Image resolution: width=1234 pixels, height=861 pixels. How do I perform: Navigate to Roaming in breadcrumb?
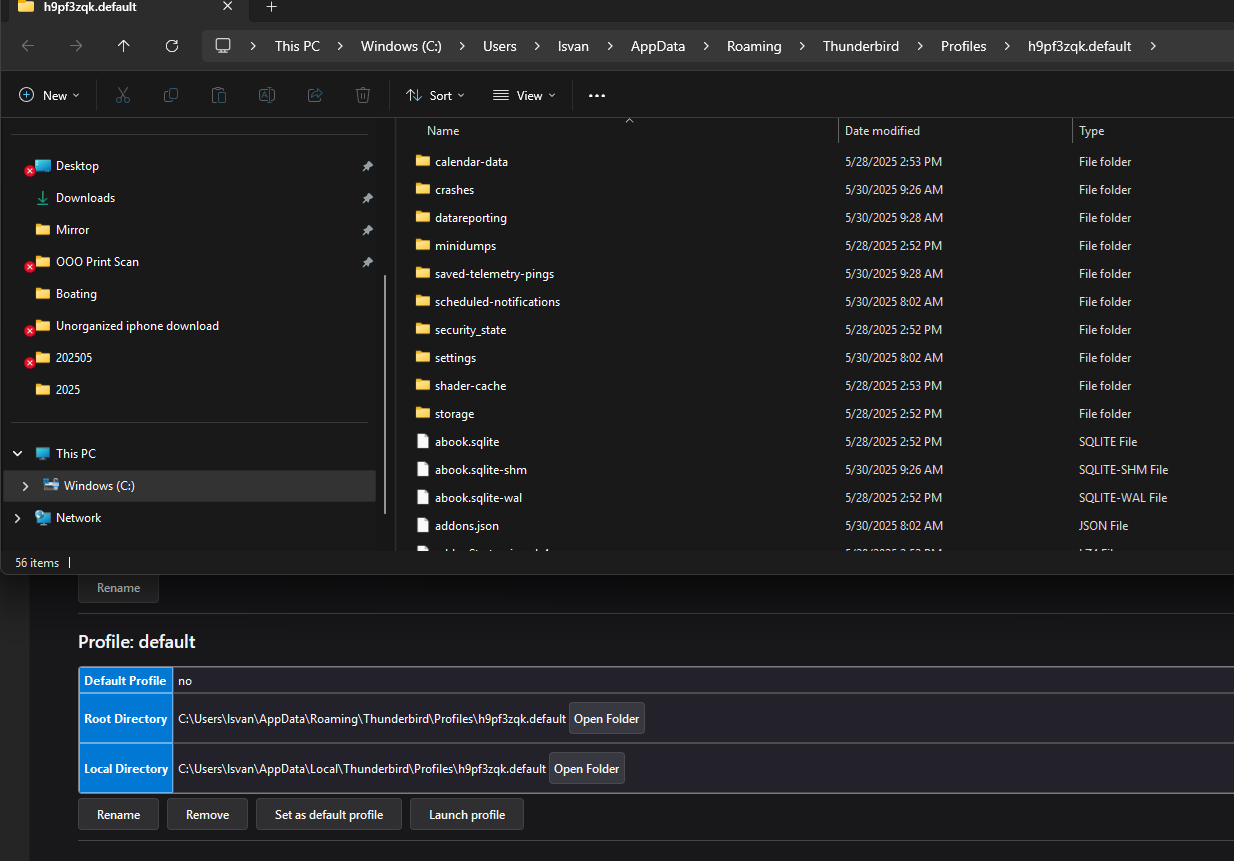coord(754,46)
